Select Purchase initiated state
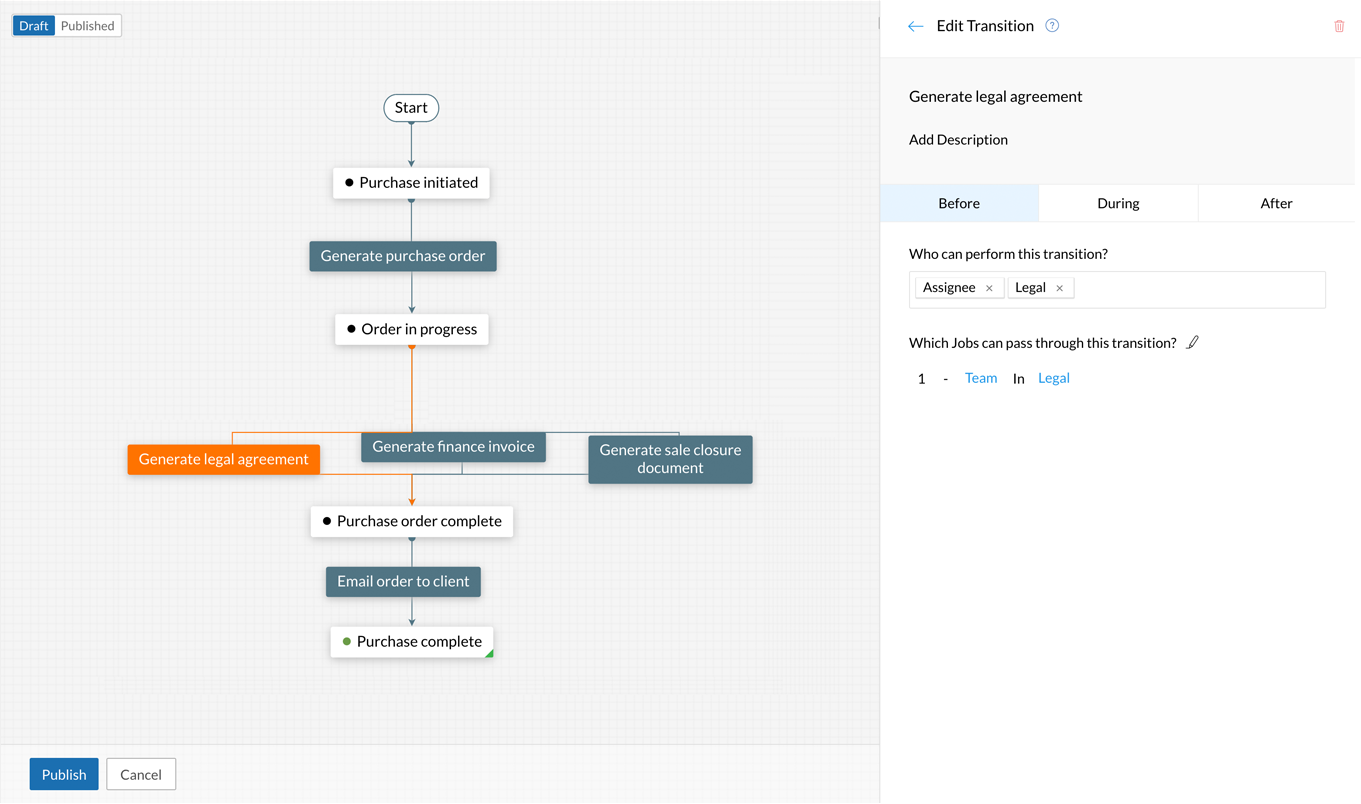The width and height of the screenshot is (1361, 804). click(x=411, y=183)
